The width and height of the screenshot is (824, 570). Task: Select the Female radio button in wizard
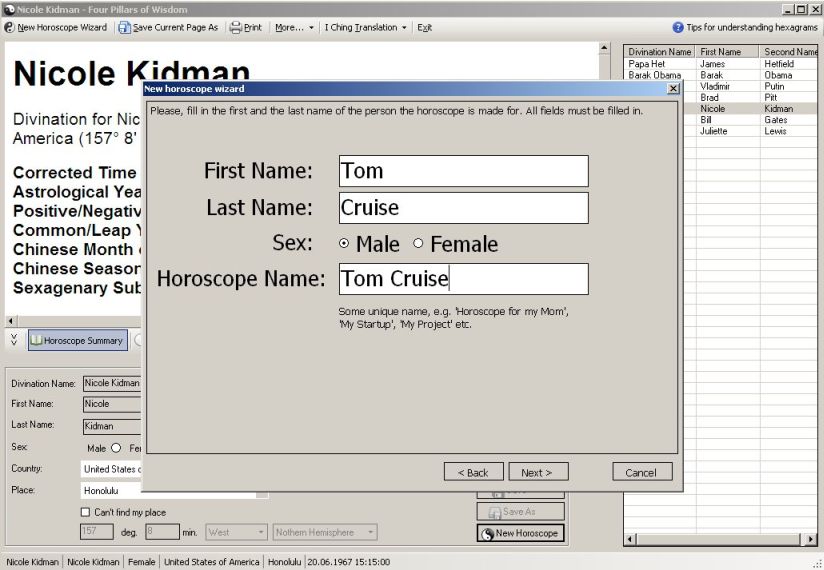[x=418, y=243]
